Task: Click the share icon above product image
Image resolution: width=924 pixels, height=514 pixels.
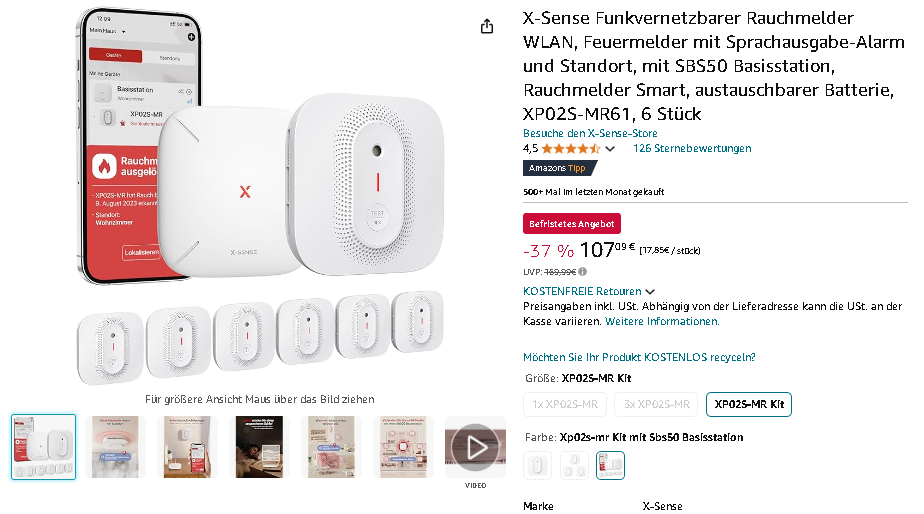Action: (487, 26)
